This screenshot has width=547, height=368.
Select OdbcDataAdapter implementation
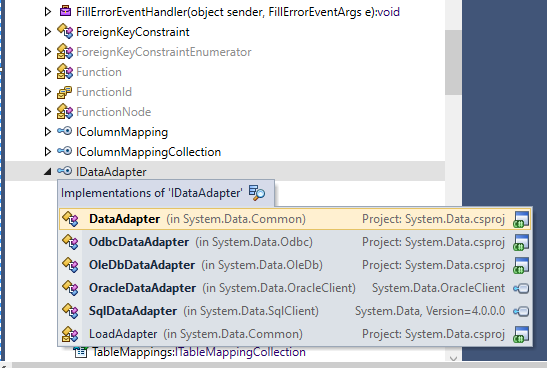click(x=295, y=242)
